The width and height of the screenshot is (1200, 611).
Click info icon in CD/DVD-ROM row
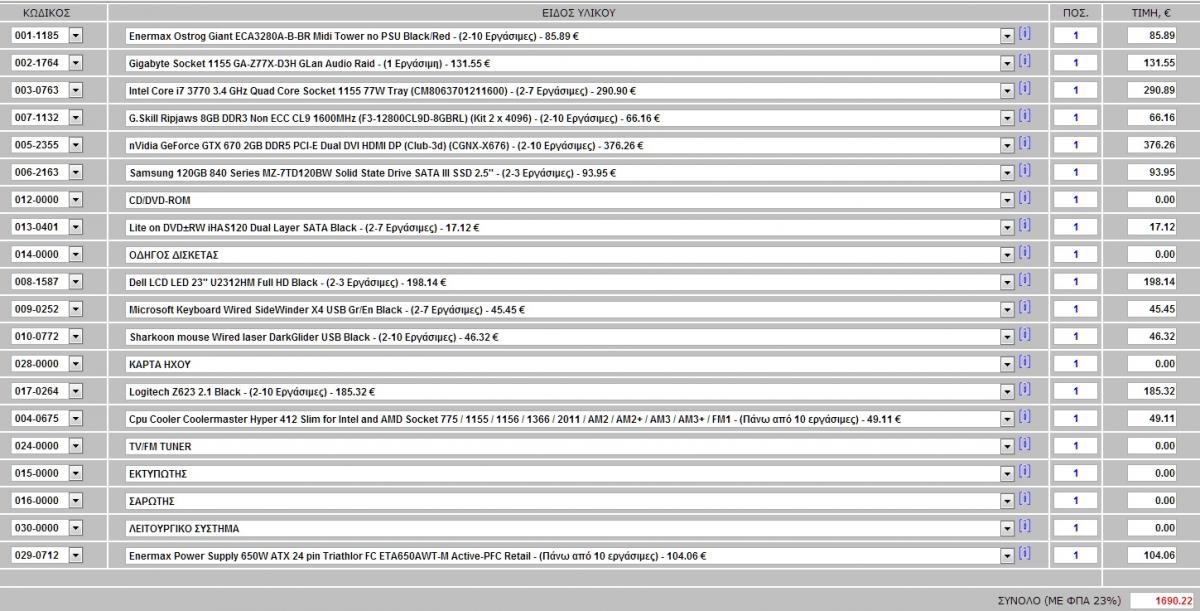1025,198
